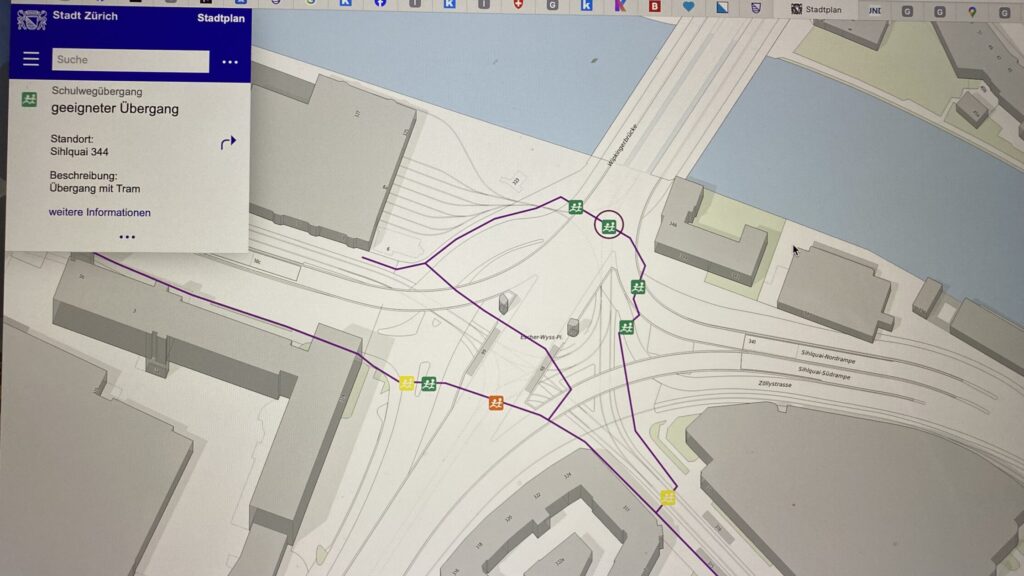
Task: Select the yellow crossing marker at bottom right
Action: (667, 497)
